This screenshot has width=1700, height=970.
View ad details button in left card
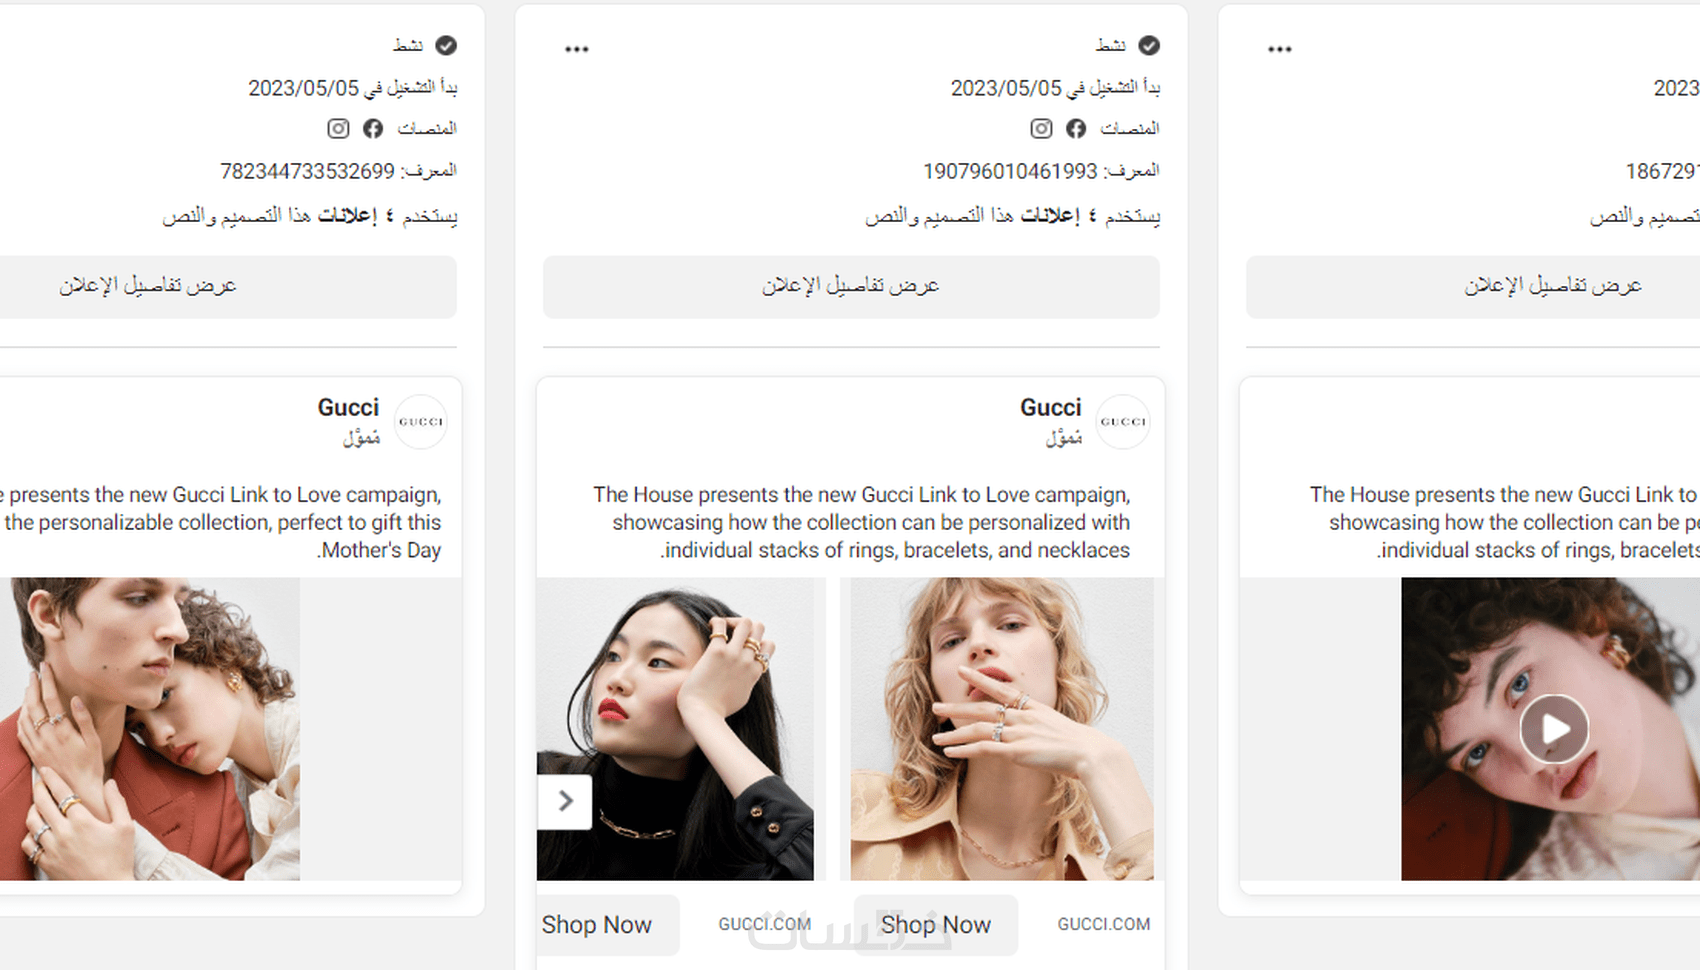(x=228, y=287)
